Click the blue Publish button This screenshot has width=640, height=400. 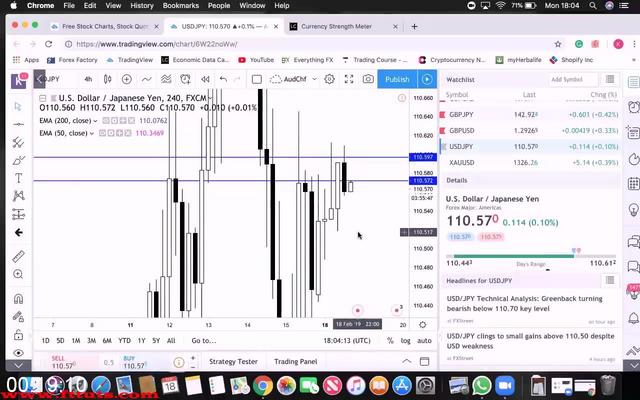coord(397,79)
